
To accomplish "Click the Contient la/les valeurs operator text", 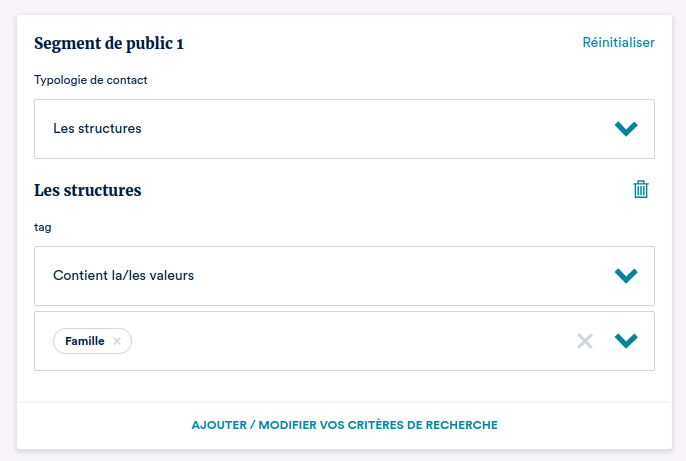I will (x=123, y=276).
